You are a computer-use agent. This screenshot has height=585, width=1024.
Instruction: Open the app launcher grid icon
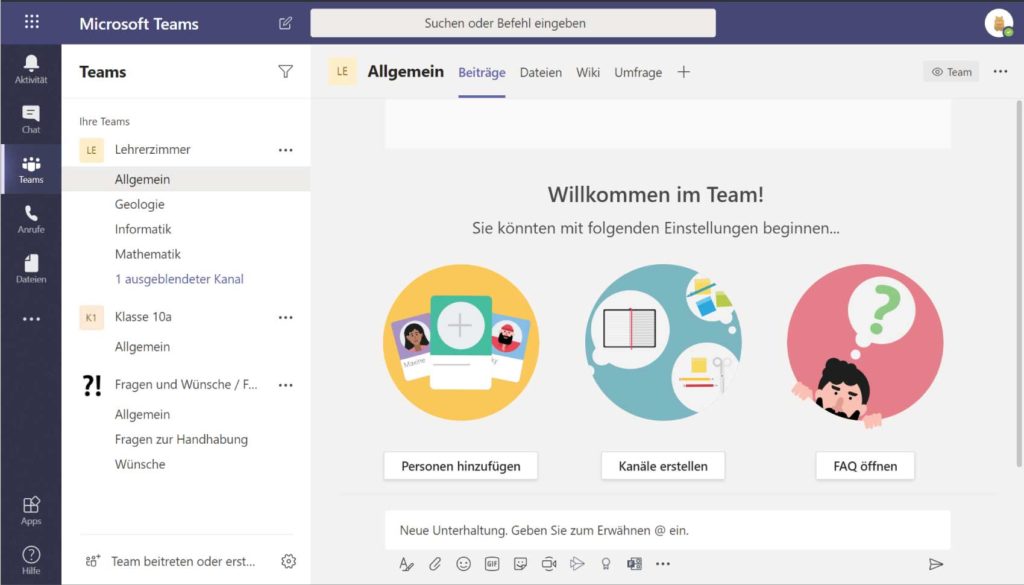pos(31,22)
